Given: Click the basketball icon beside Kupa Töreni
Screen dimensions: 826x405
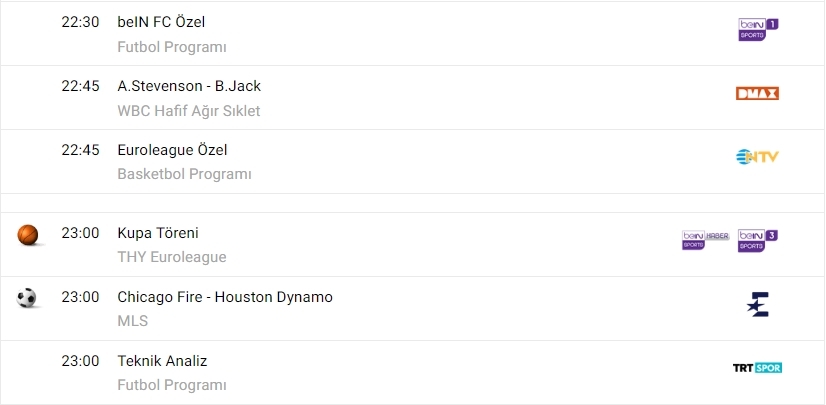Looking at the screenshot, I should [x=27, y=235].
